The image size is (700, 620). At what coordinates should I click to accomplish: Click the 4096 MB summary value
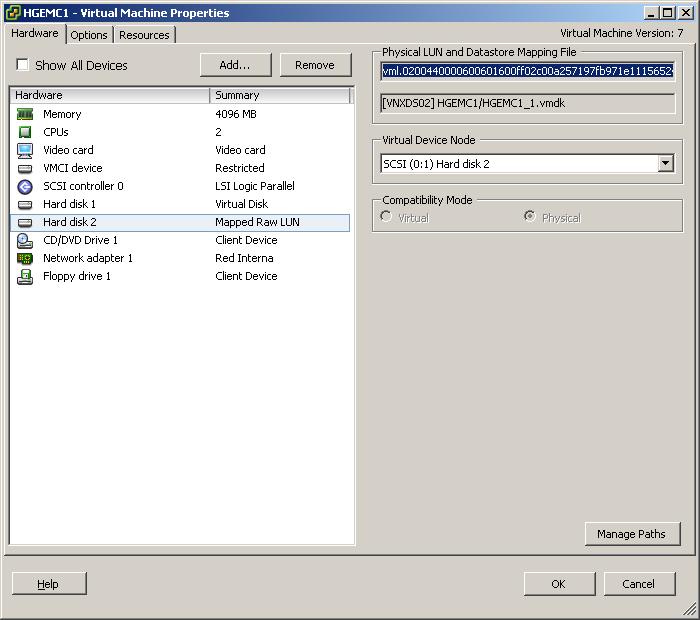[x=236, y=114]
